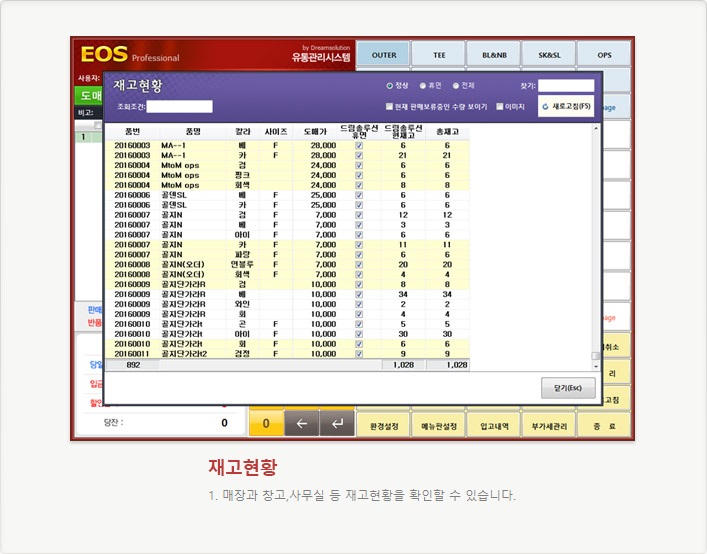
Task: Select the 정상 radio option
Action: point(390,86)
